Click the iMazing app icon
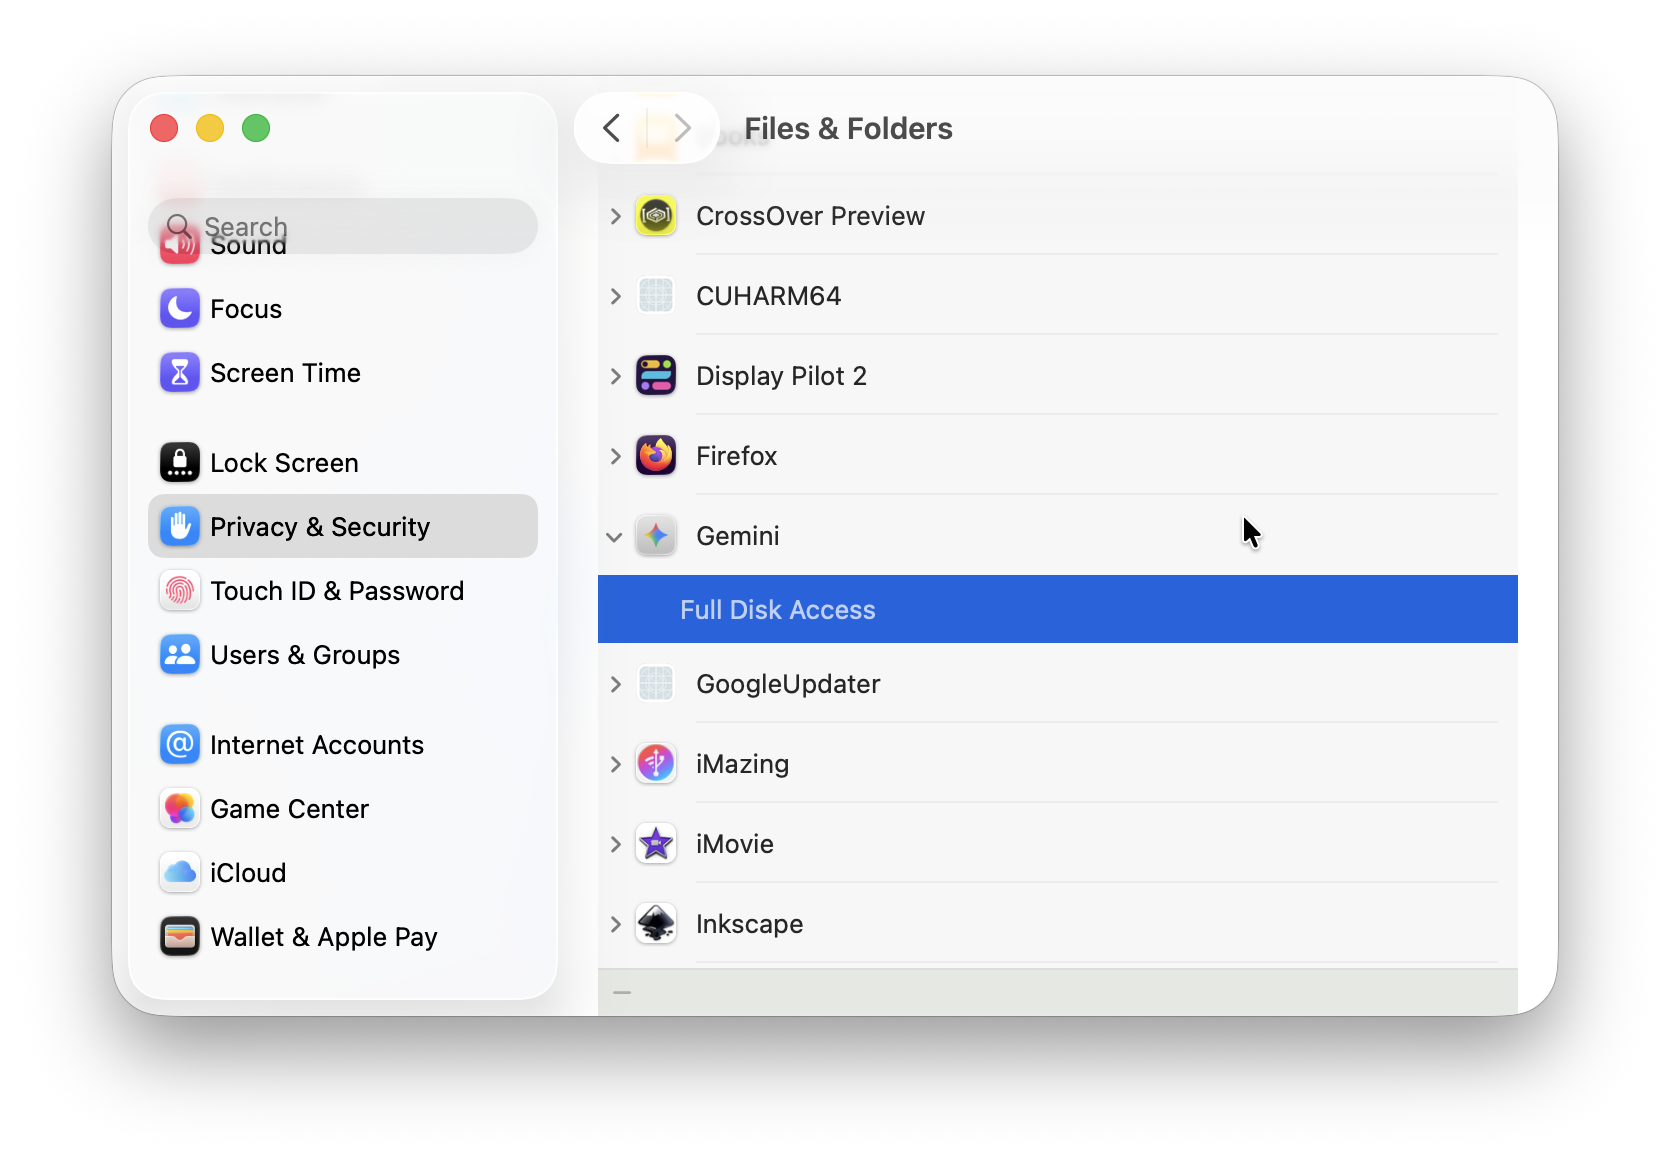1670x1164 pixels. click(656, 763)
